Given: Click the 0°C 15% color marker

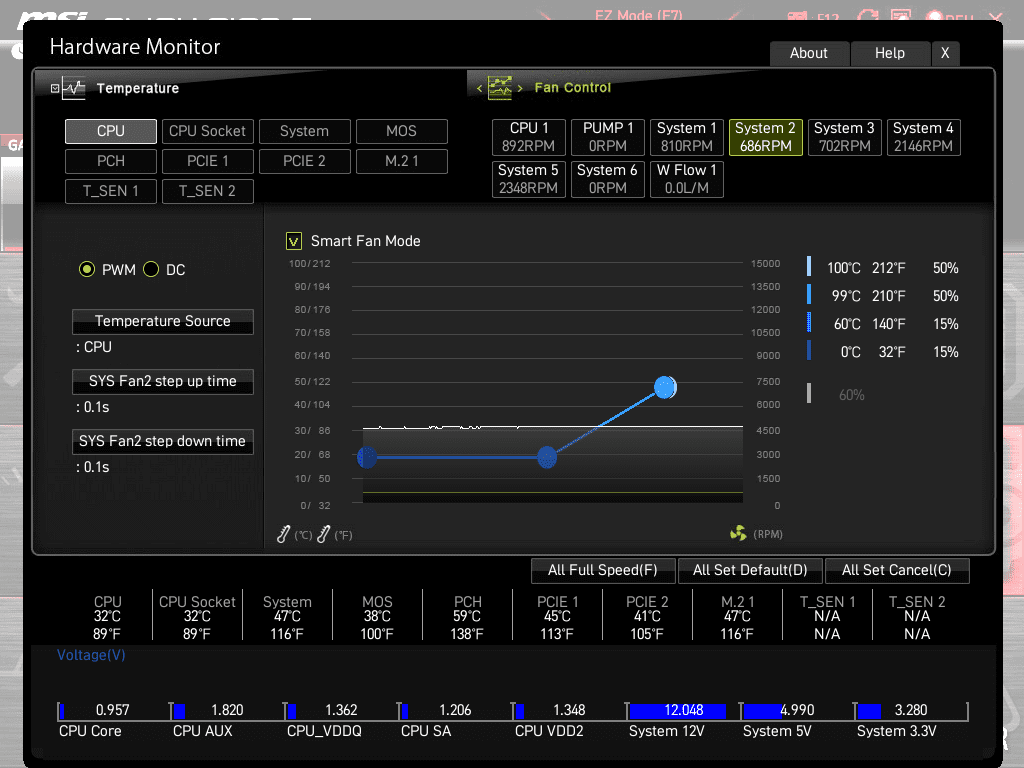Looking at the screenshot, I should pyautogui.click(x=809, y=351).
